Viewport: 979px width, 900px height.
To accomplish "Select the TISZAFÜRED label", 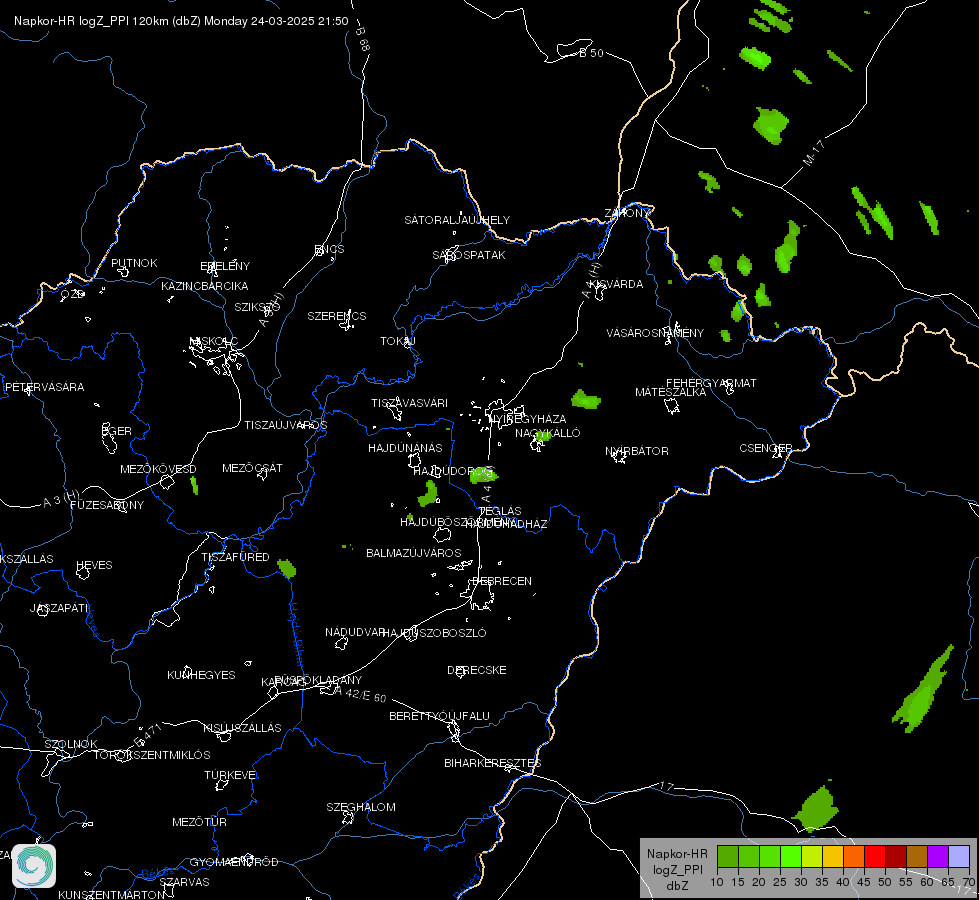I will click(235, 556).
